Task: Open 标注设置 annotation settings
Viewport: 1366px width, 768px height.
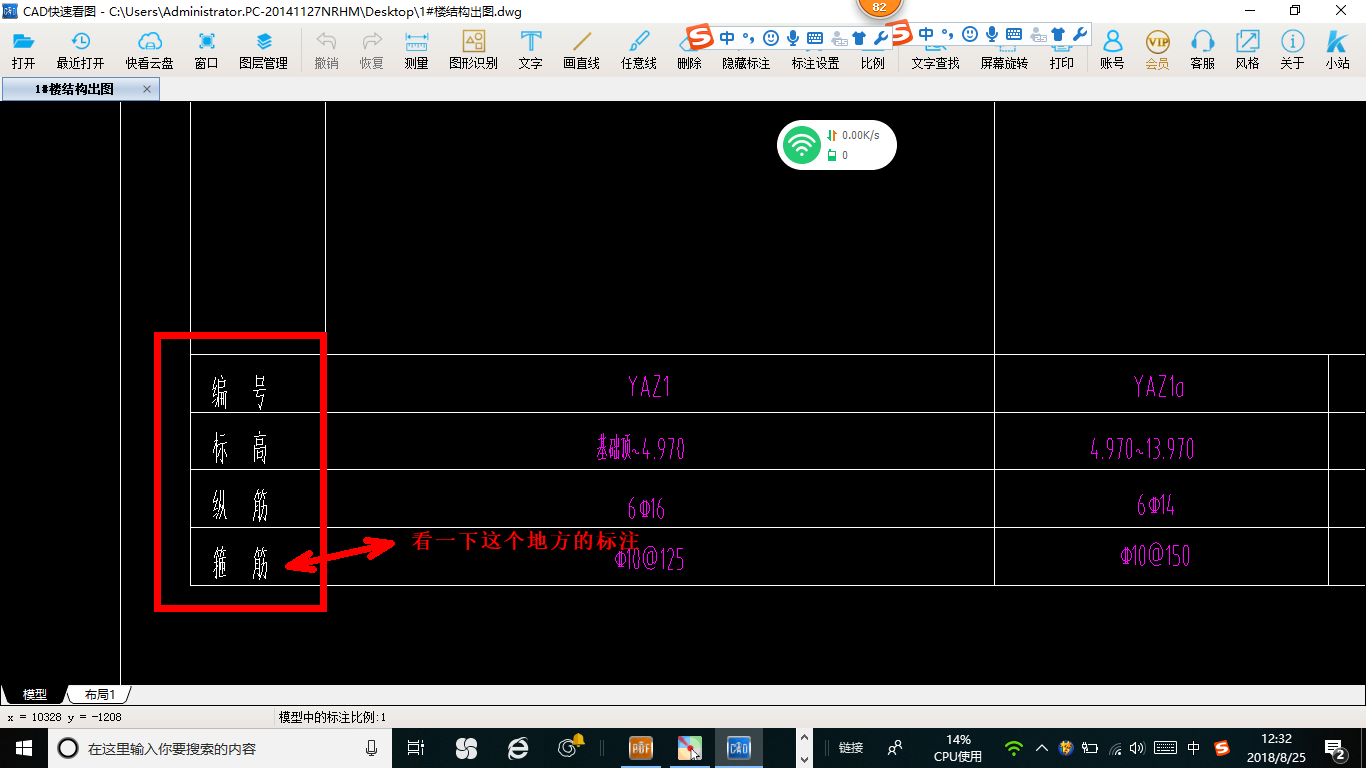Action: coord(815,62)
